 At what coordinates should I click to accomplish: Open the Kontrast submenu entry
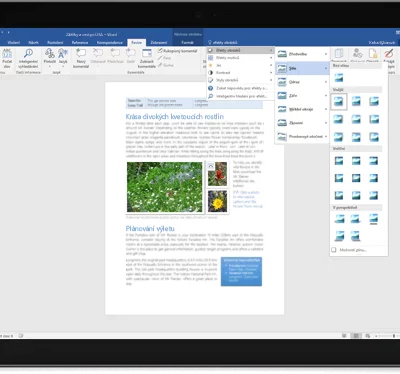(240, 73)
